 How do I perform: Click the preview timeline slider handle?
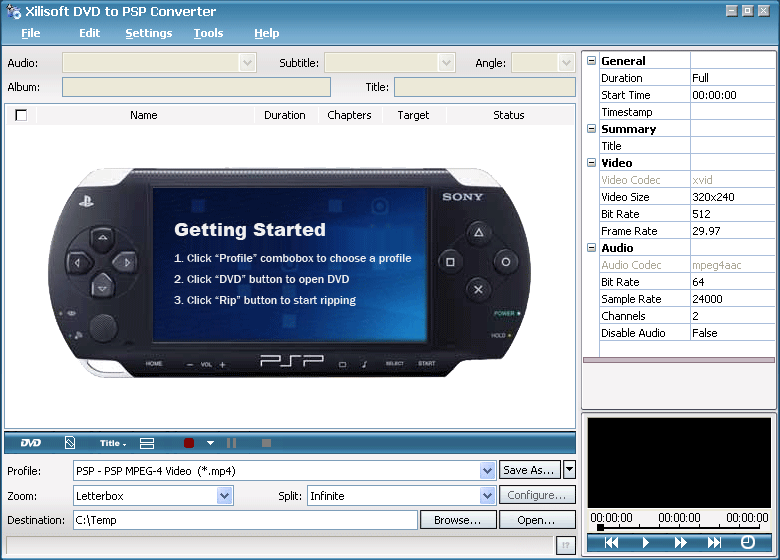(x=600, y=527)
